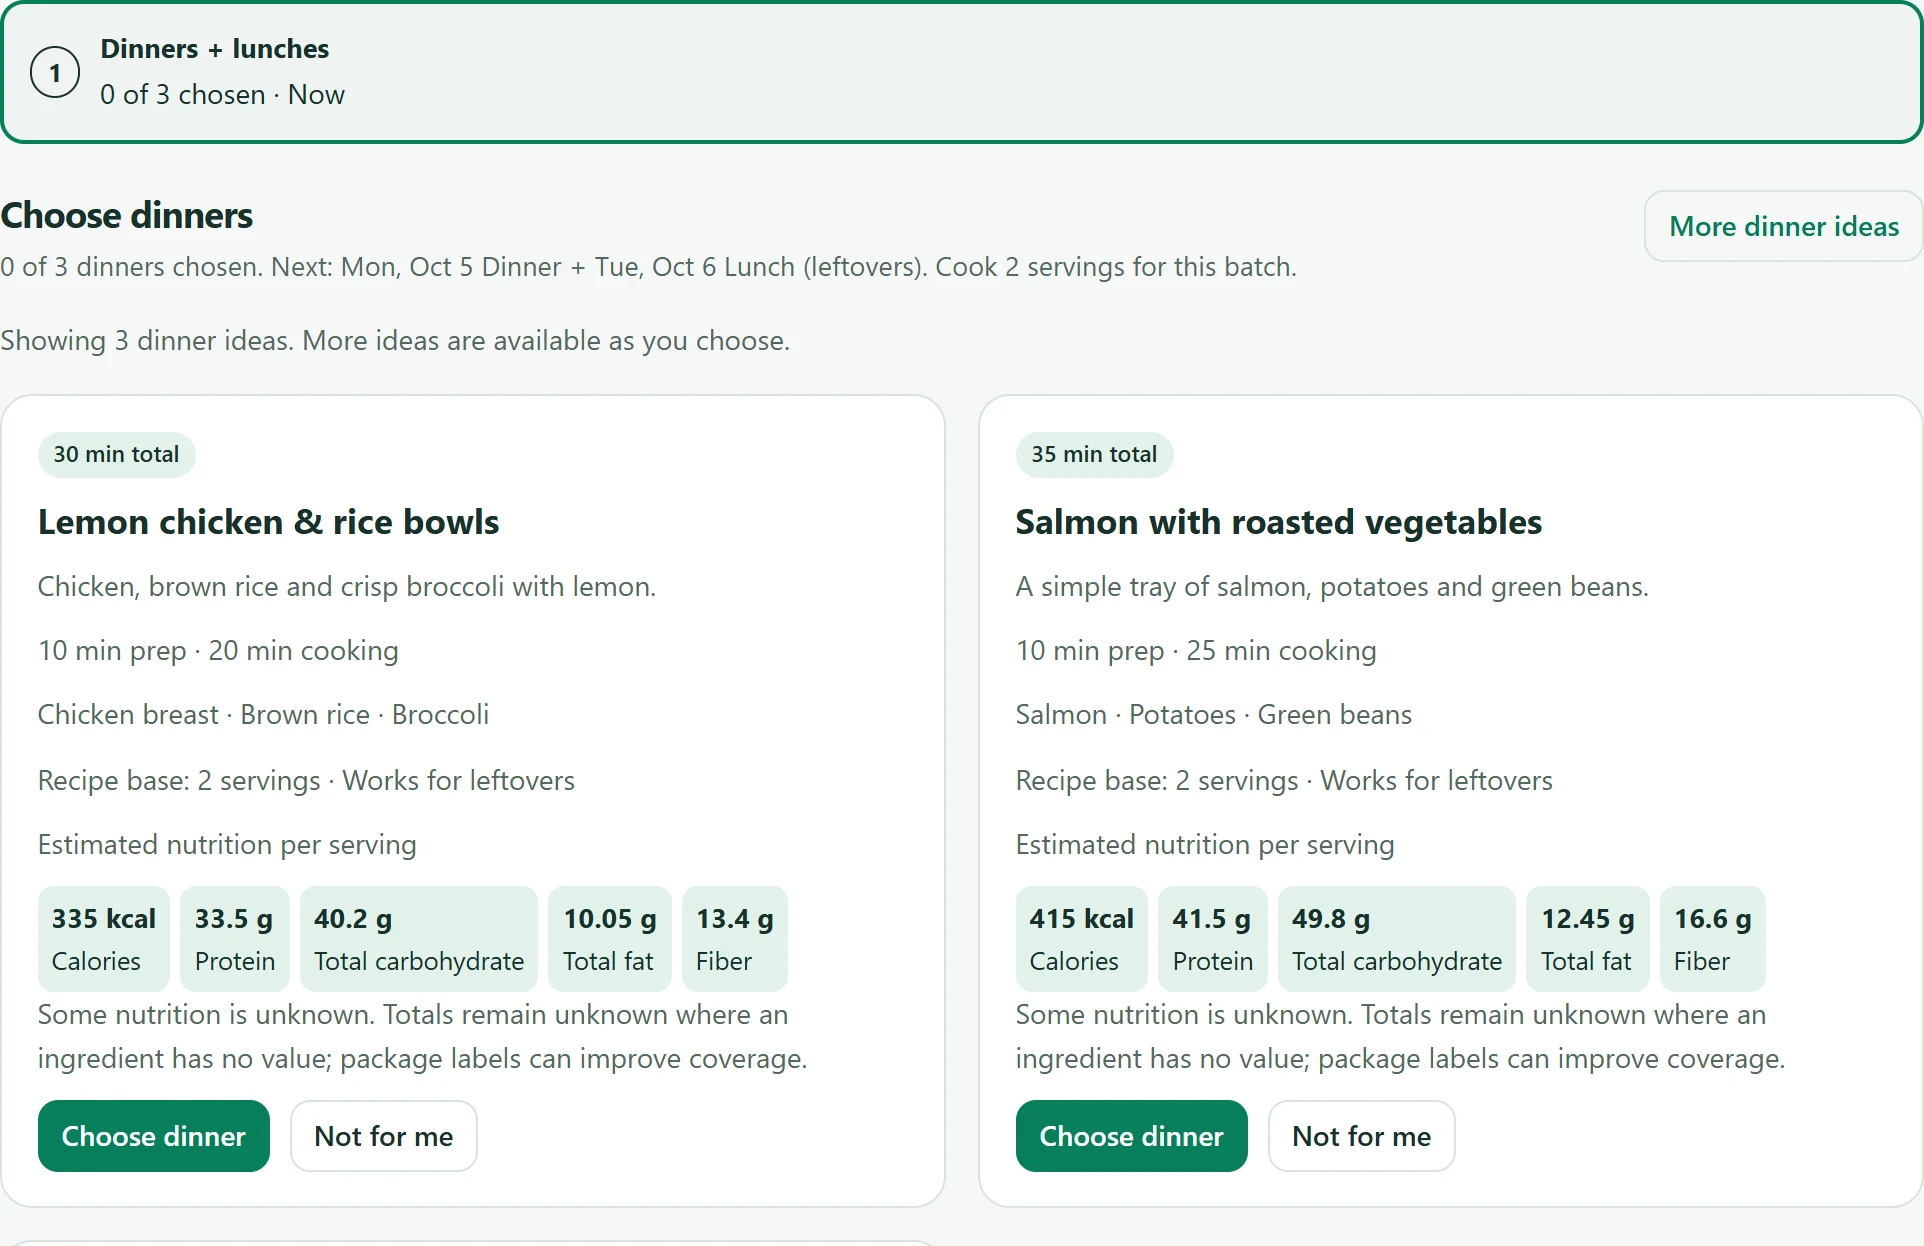Select the 13.4 g Fiber tile
Image resolution: width=1924 pixels, height=1246 pixels.
tap(735, 939)
